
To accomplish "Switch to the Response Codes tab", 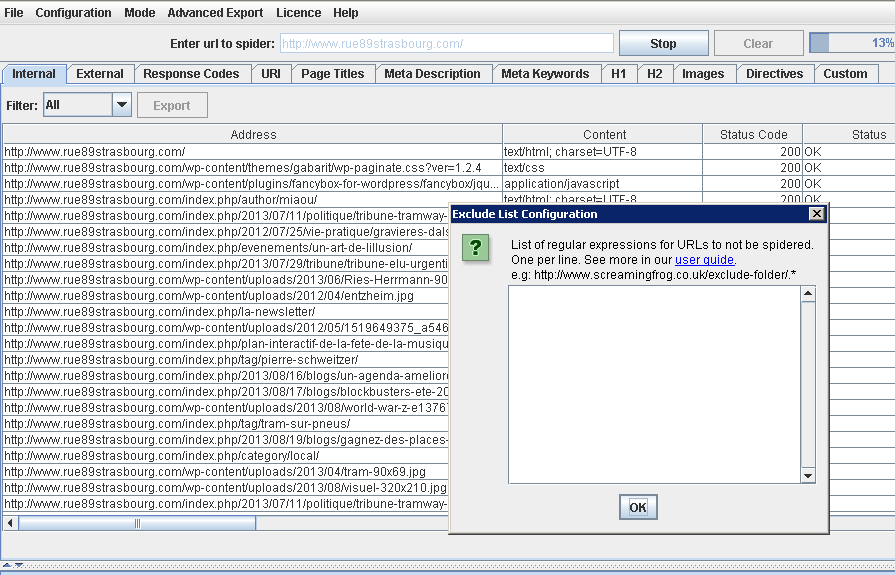I will click(x=191, y=74).
